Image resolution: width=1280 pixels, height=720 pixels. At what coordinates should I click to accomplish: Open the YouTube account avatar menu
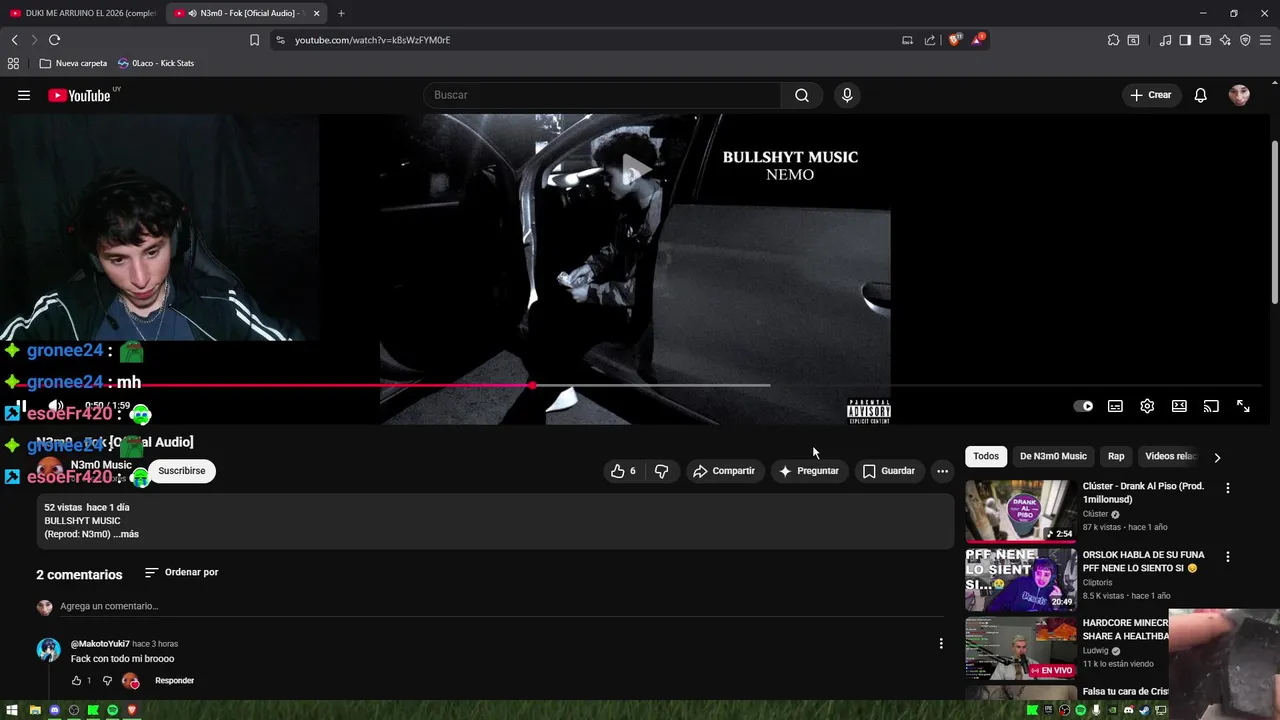[x=1239, y=95]
